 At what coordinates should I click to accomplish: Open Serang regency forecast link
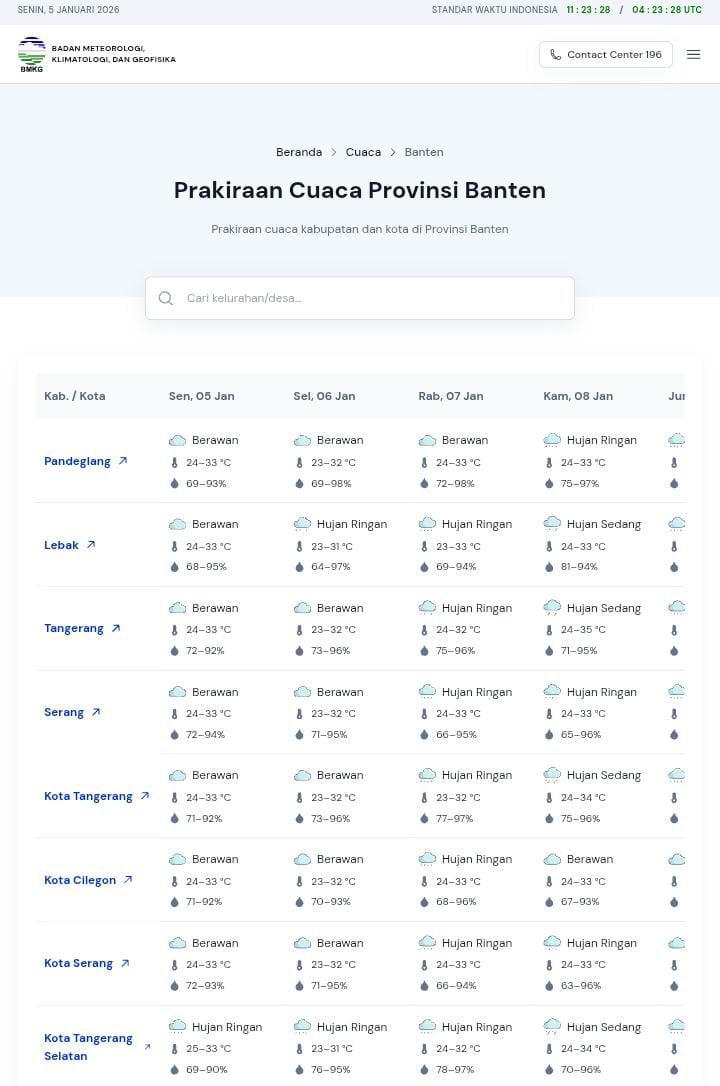[x=64, y=712]
